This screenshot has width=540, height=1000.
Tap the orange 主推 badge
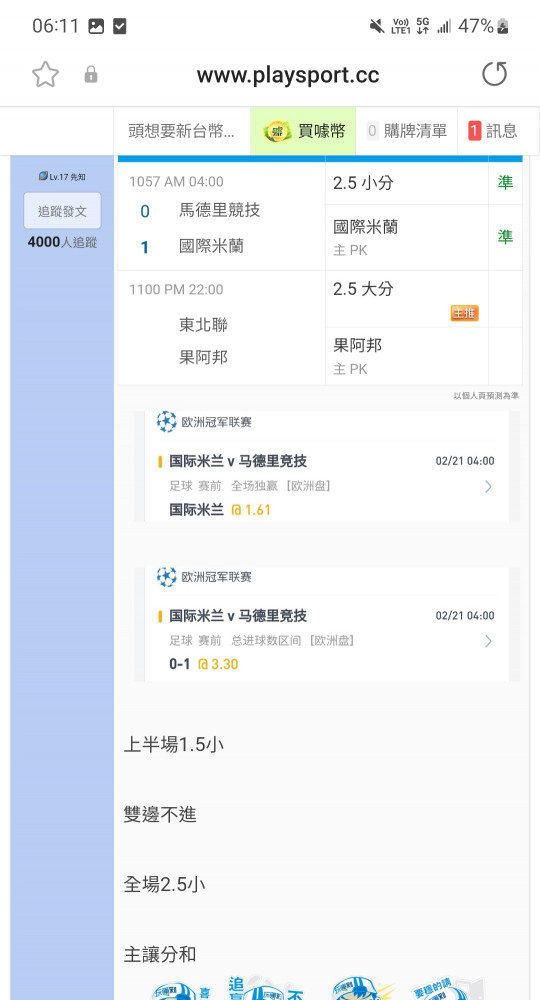point(464,313)
